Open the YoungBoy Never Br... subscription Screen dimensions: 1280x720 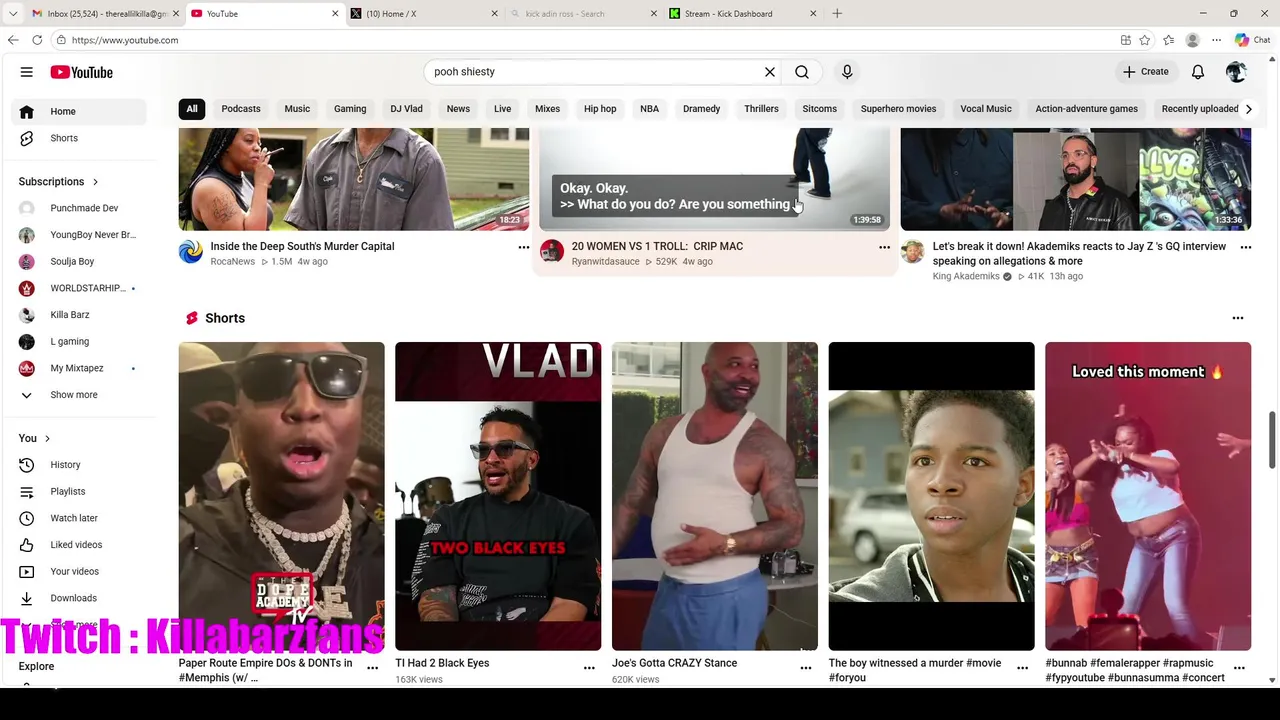point(80,235)
